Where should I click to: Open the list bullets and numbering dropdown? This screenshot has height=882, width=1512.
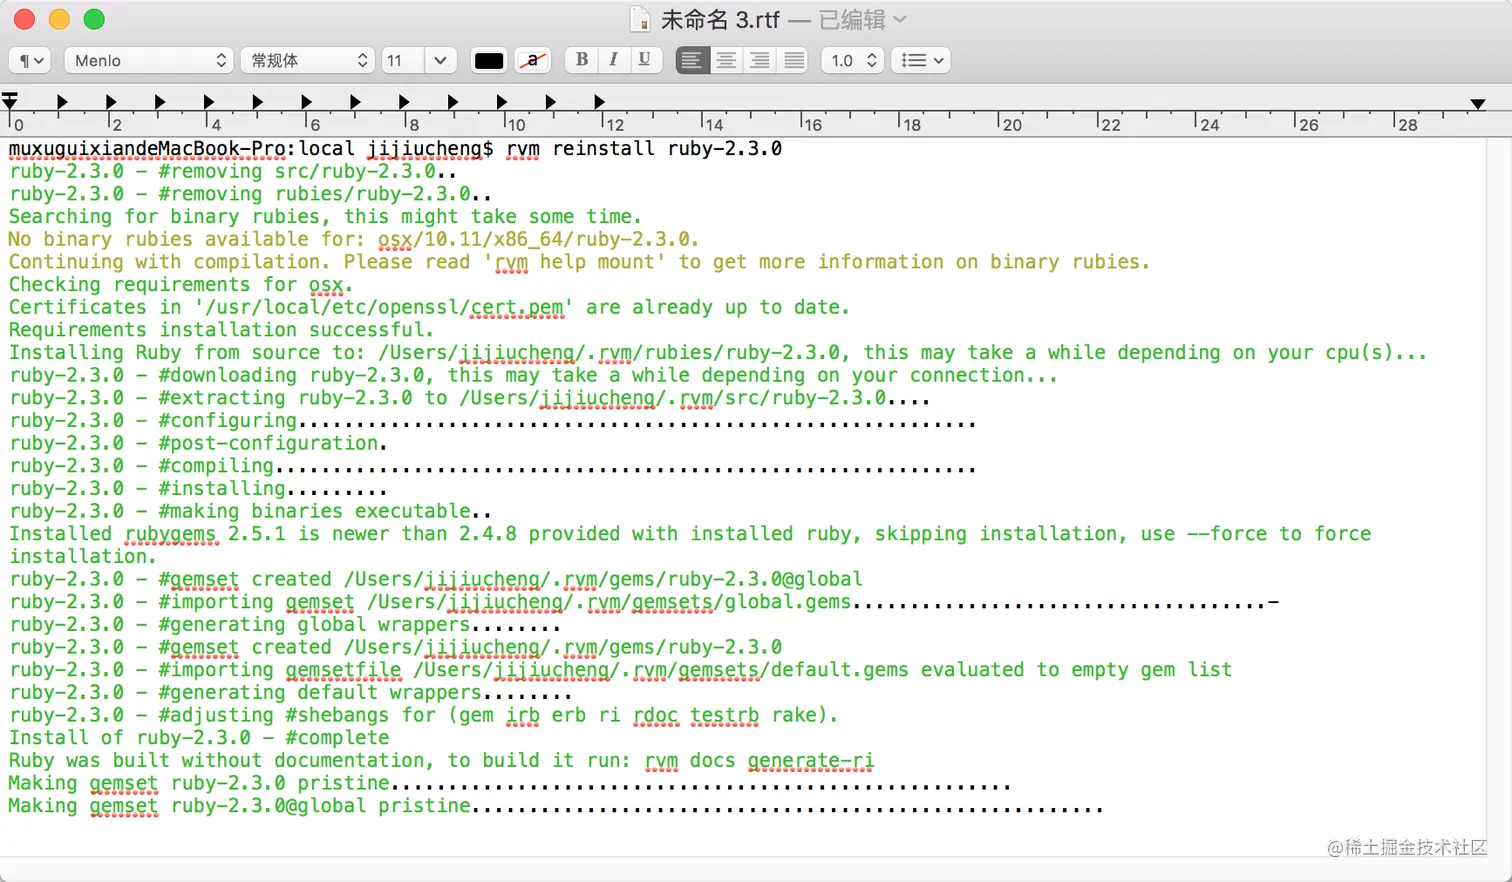[x=921, y=61]
